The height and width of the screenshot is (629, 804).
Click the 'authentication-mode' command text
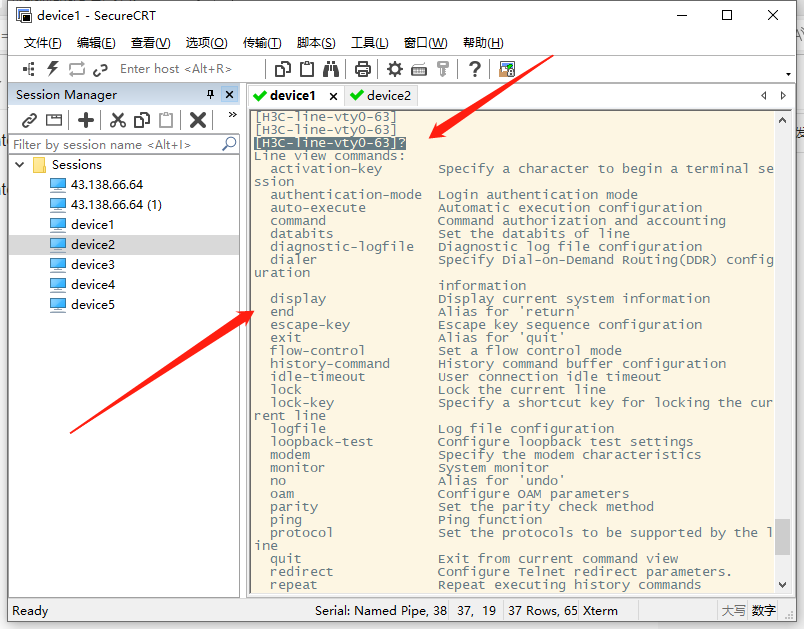click(346, 195)
